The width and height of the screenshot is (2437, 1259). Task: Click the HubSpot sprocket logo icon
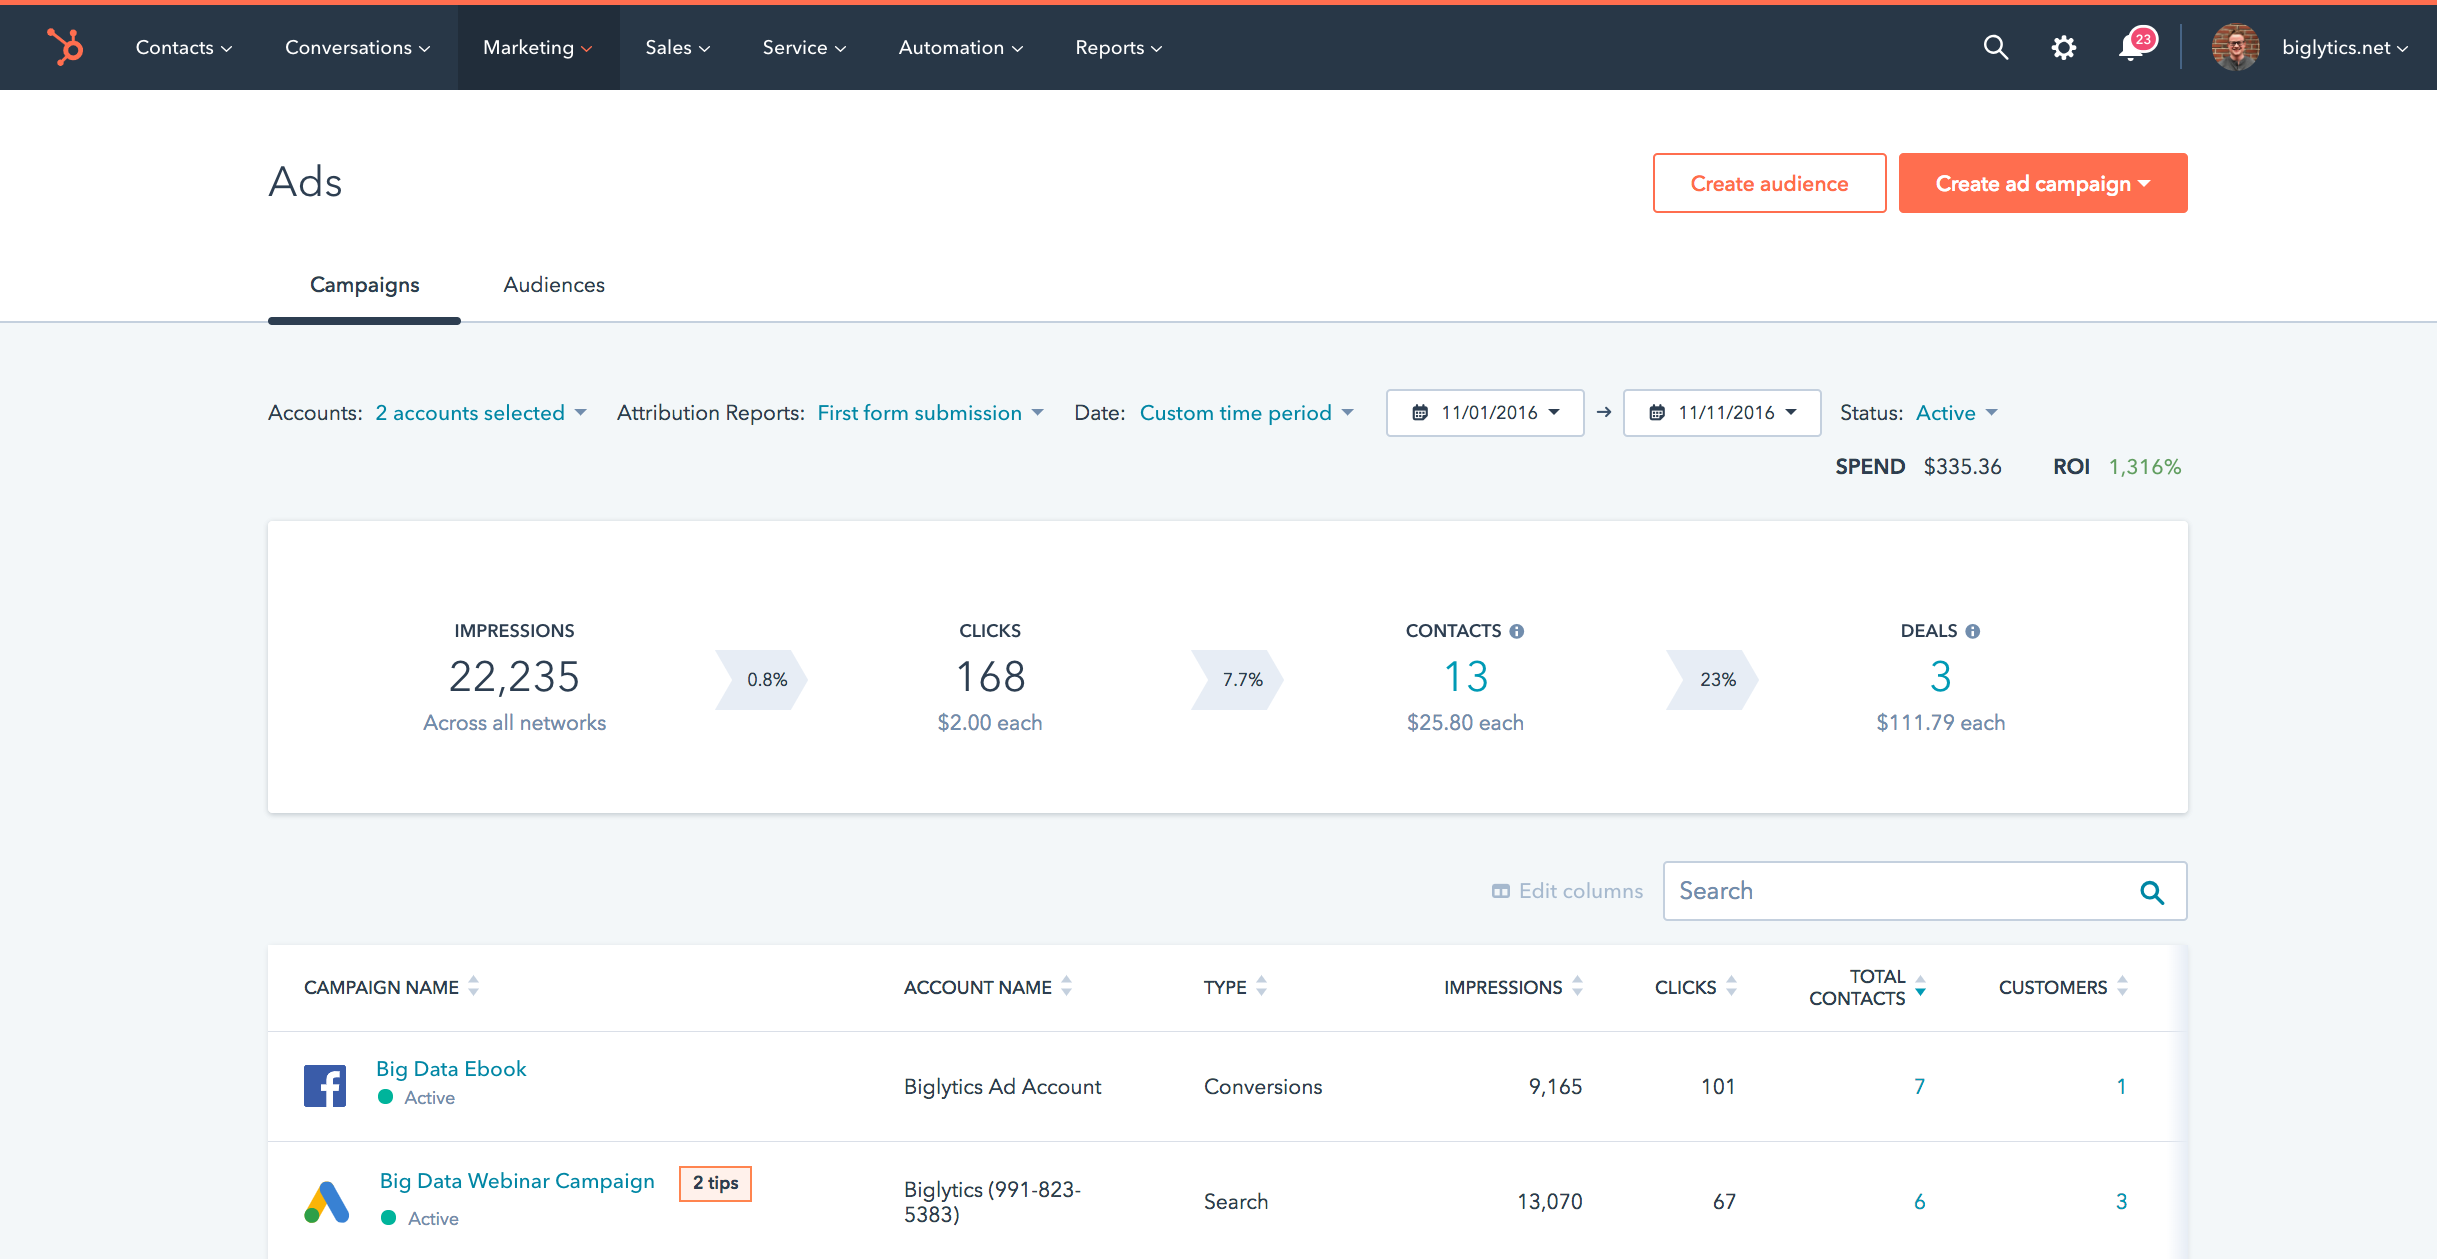click(x=61, y=47)
